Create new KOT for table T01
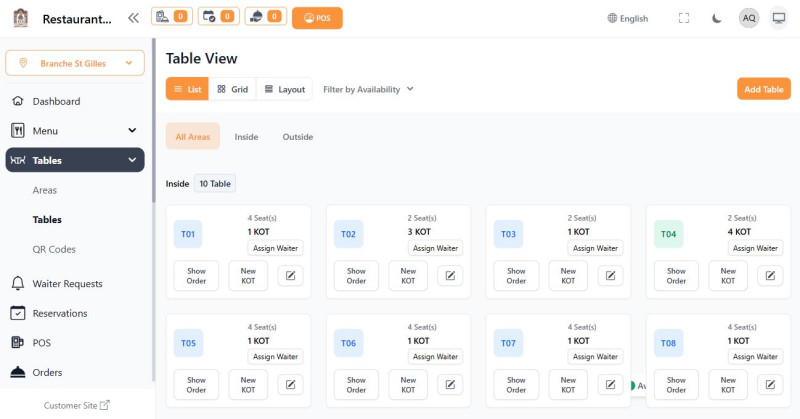The height and width of the screenshot is (419, 800). click(248, 276)
